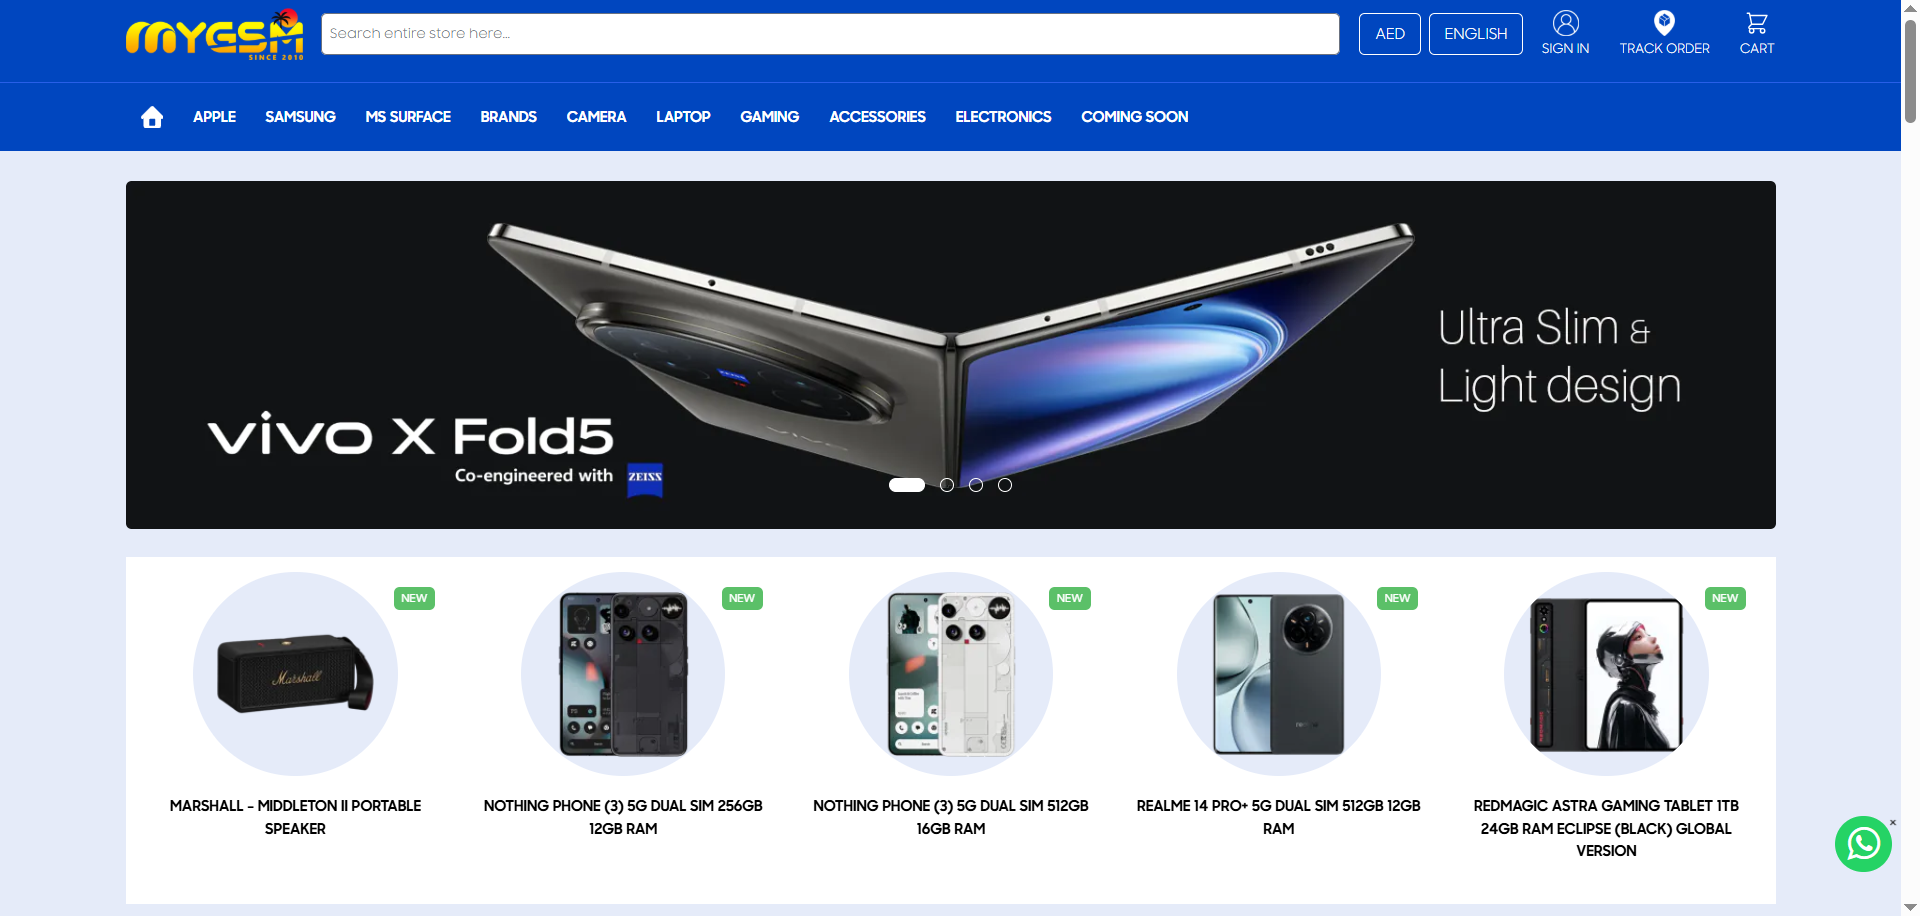Click the ZEISS badge on the banner
This screenshot has height=916, width=1920.
pos(645,478)
